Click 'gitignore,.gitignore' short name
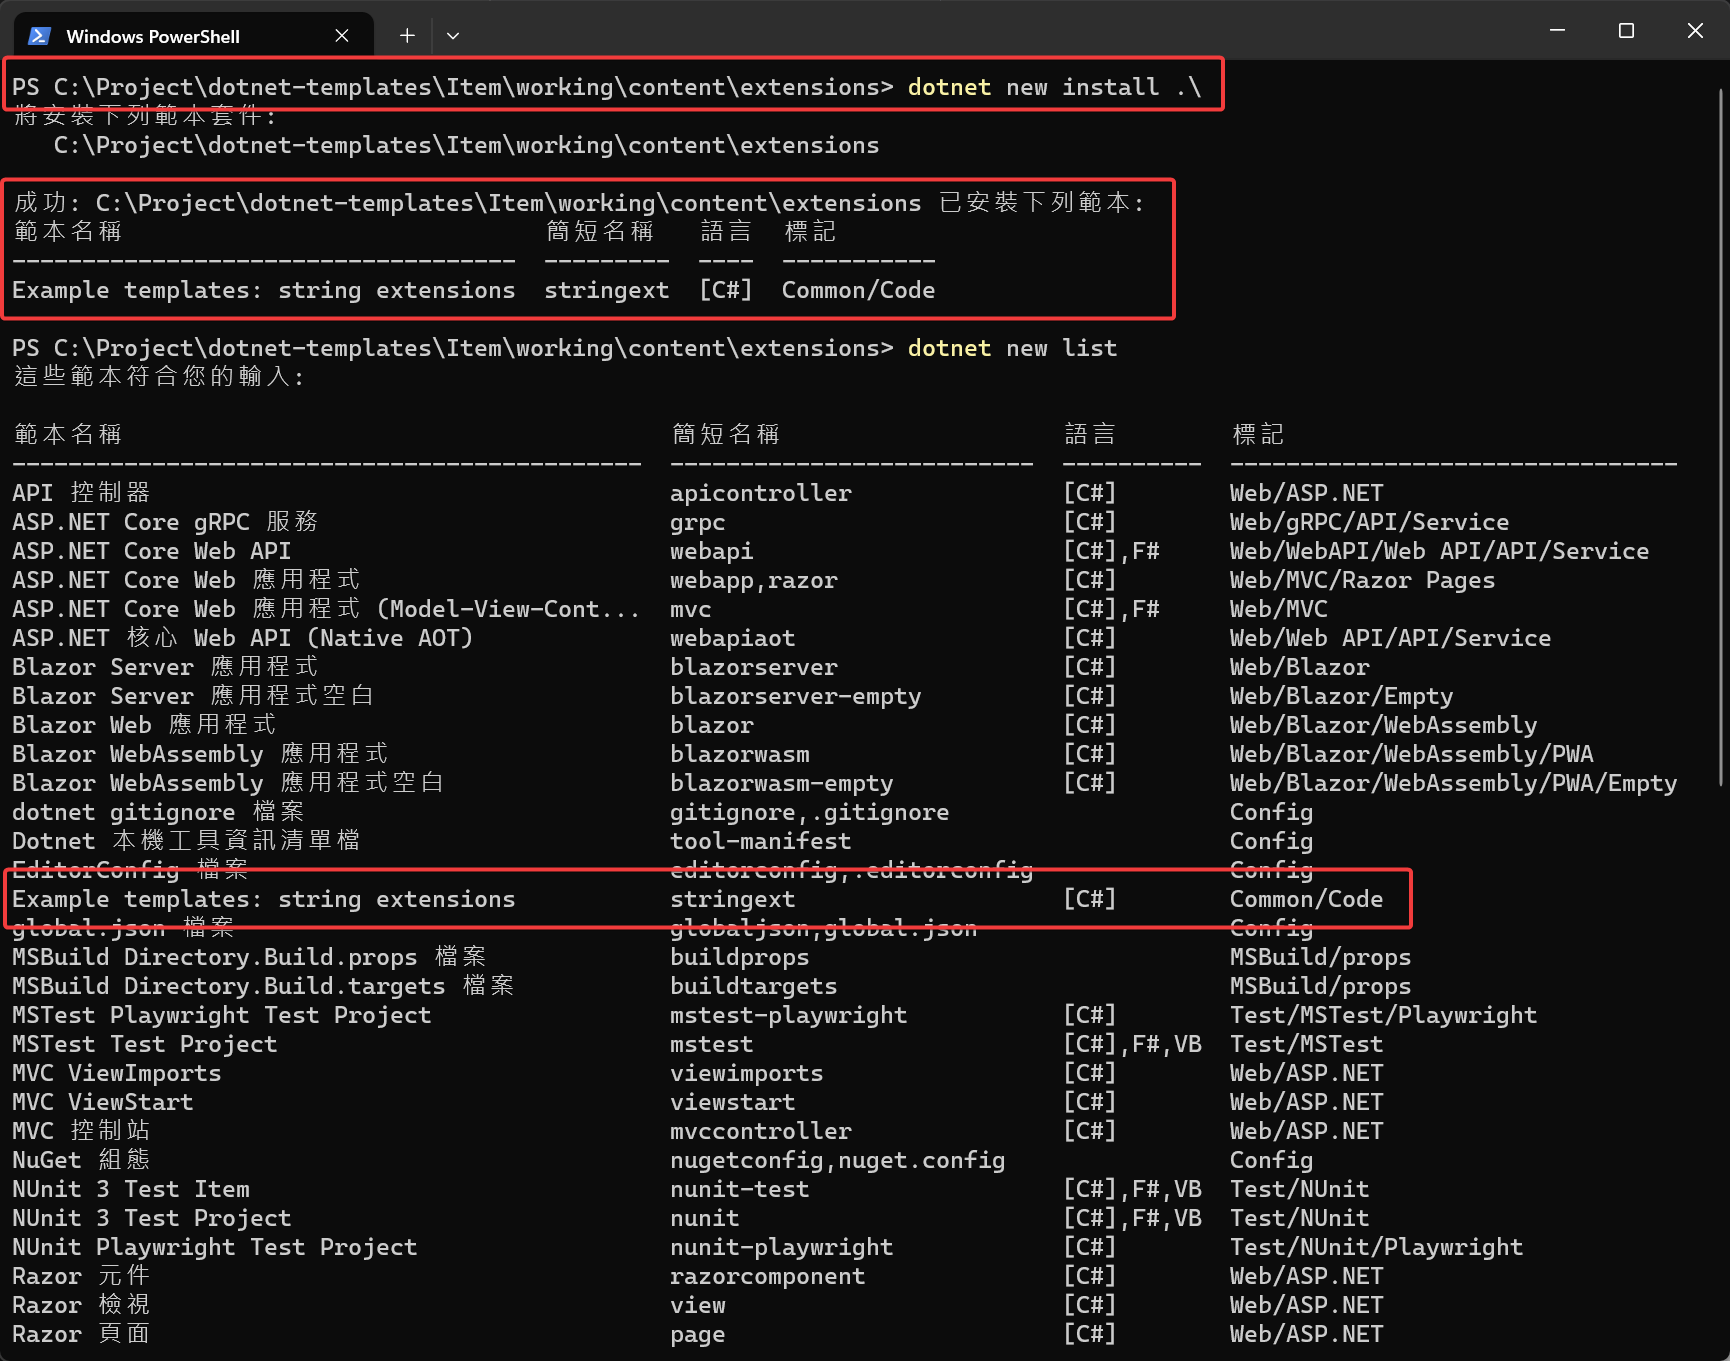 (x=810, y=812)
